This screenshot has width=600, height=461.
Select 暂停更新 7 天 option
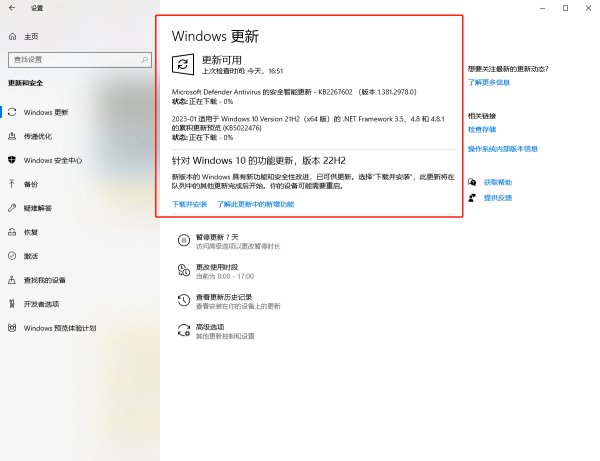[217, 237]
